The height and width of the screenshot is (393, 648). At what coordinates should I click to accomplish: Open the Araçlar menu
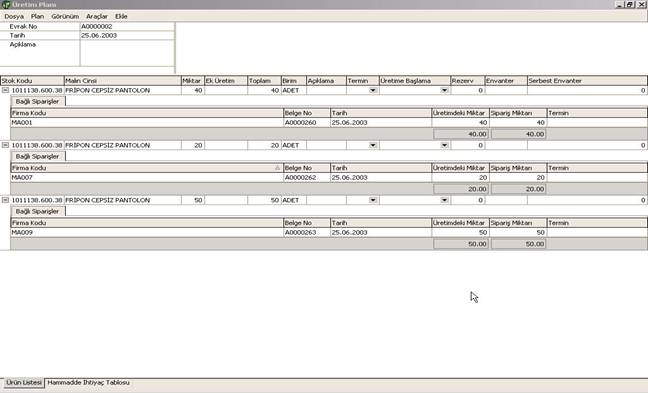point(97,17)
